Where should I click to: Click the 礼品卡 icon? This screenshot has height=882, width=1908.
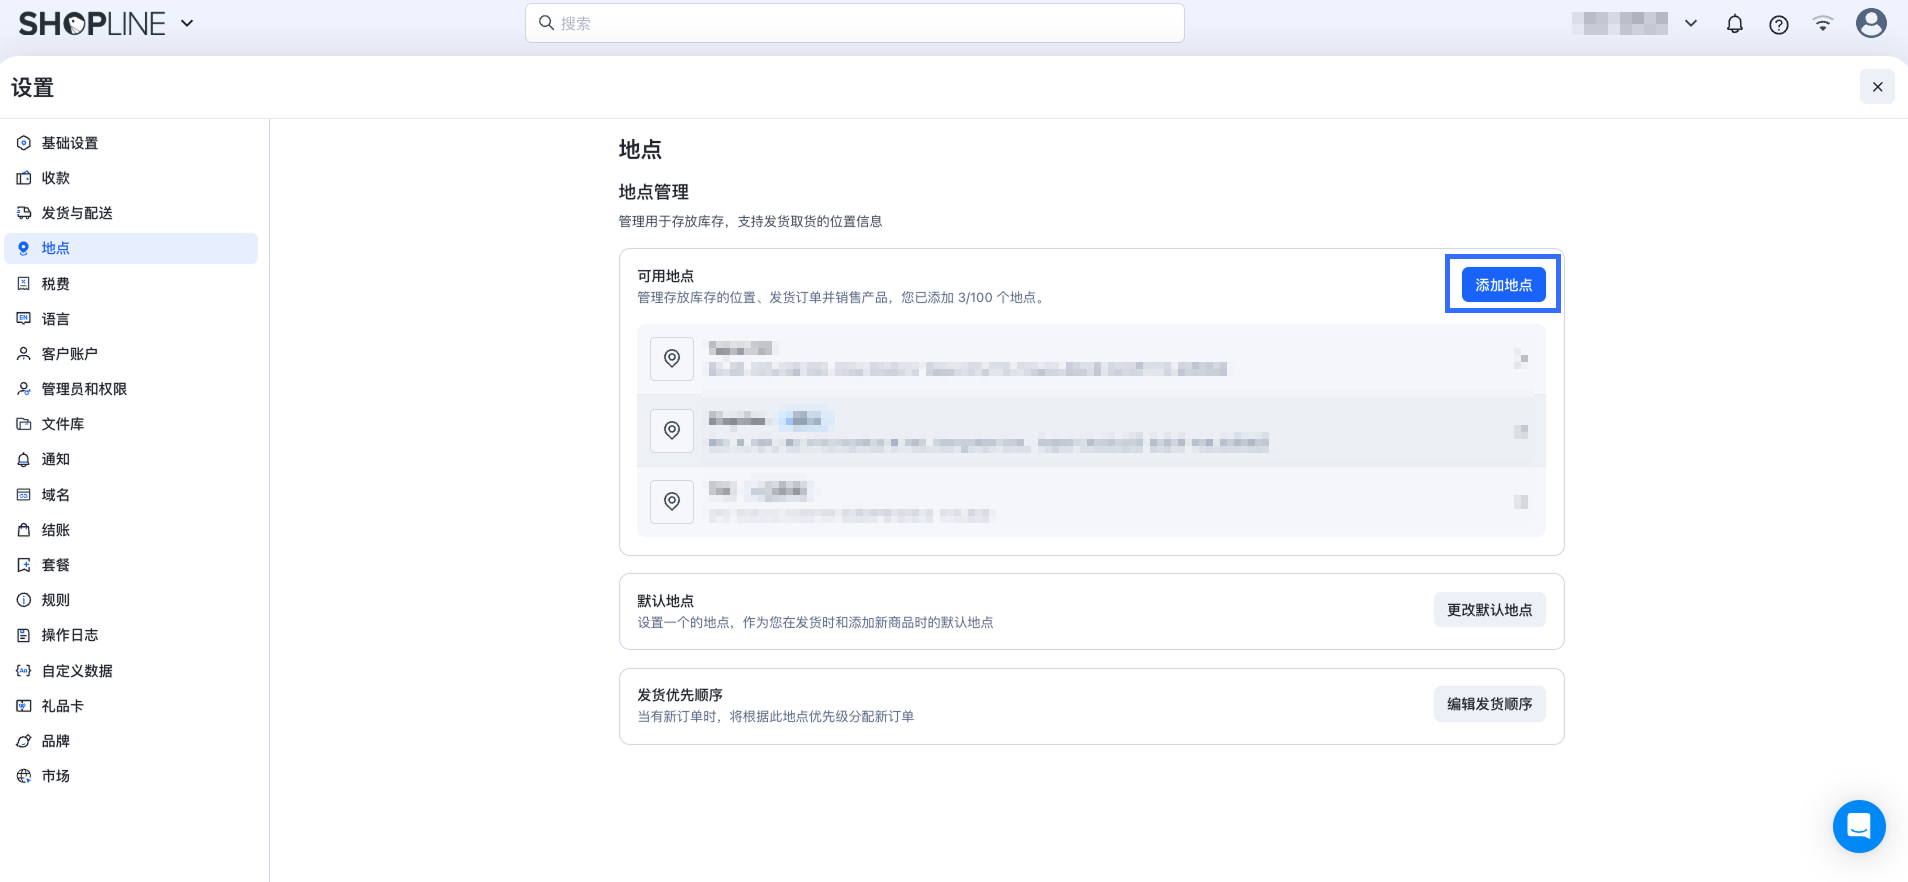pyautogui.click(x=24, y=706)
